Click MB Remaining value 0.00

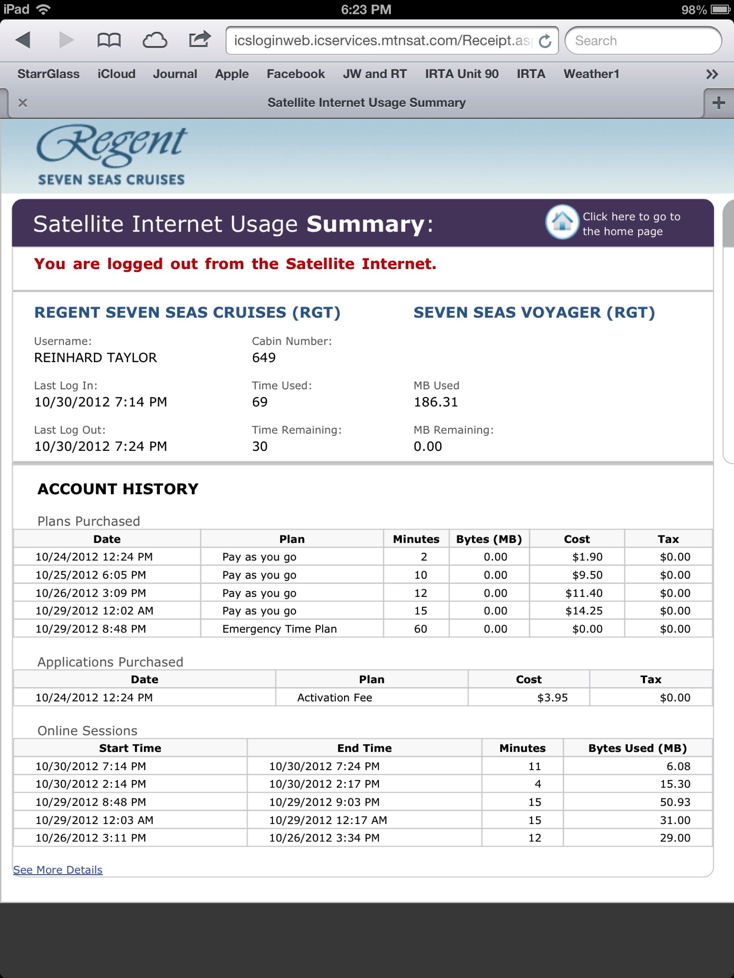tap(427, 446)
